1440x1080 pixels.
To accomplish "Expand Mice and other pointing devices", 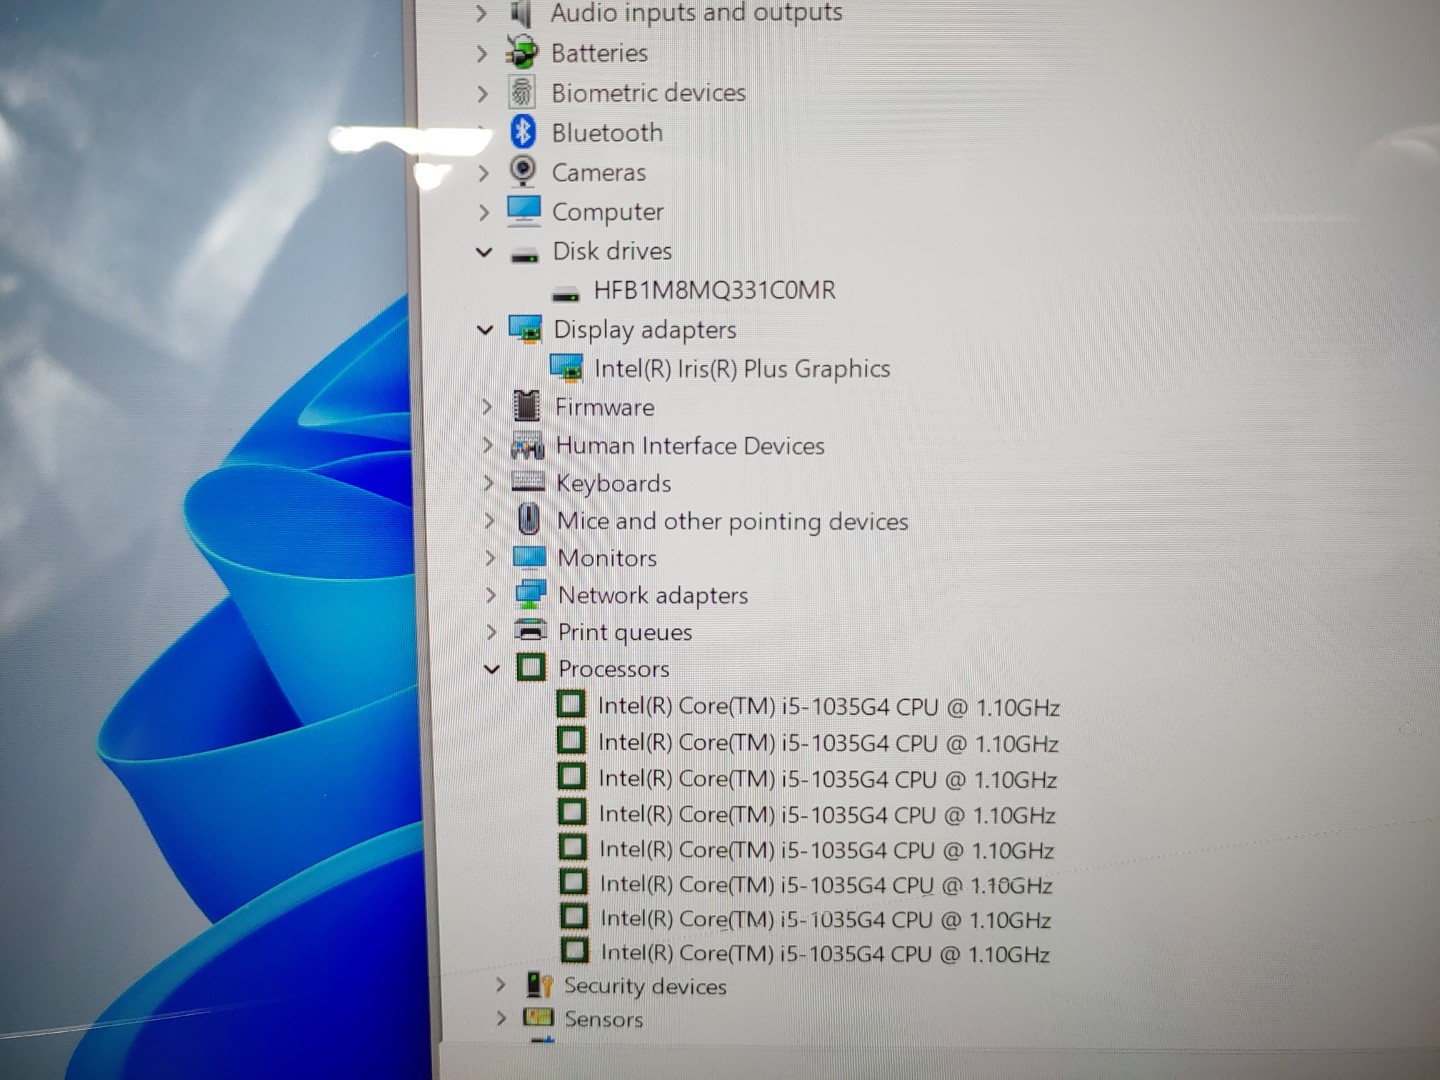I will coord(489,521).
